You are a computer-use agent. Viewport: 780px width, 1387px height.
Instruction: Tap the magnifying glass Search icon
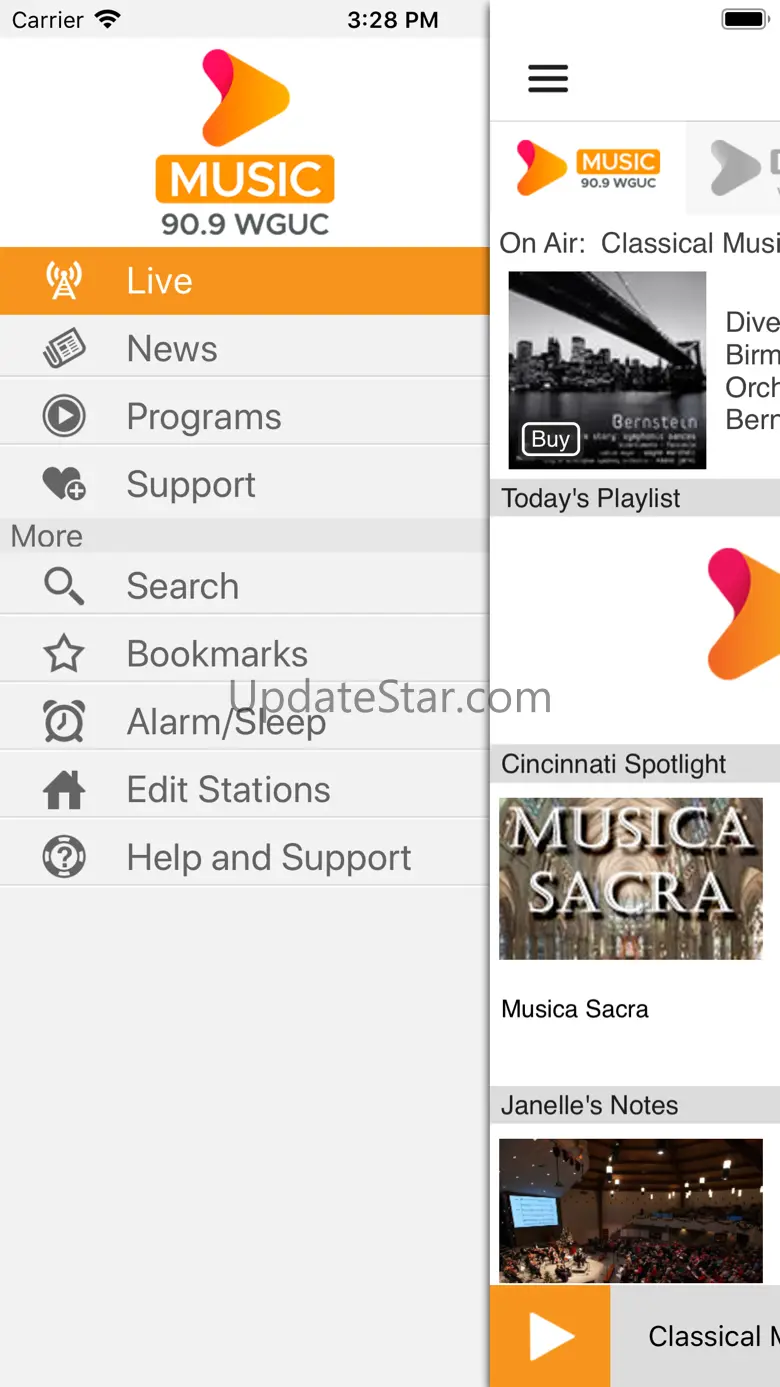64,586
